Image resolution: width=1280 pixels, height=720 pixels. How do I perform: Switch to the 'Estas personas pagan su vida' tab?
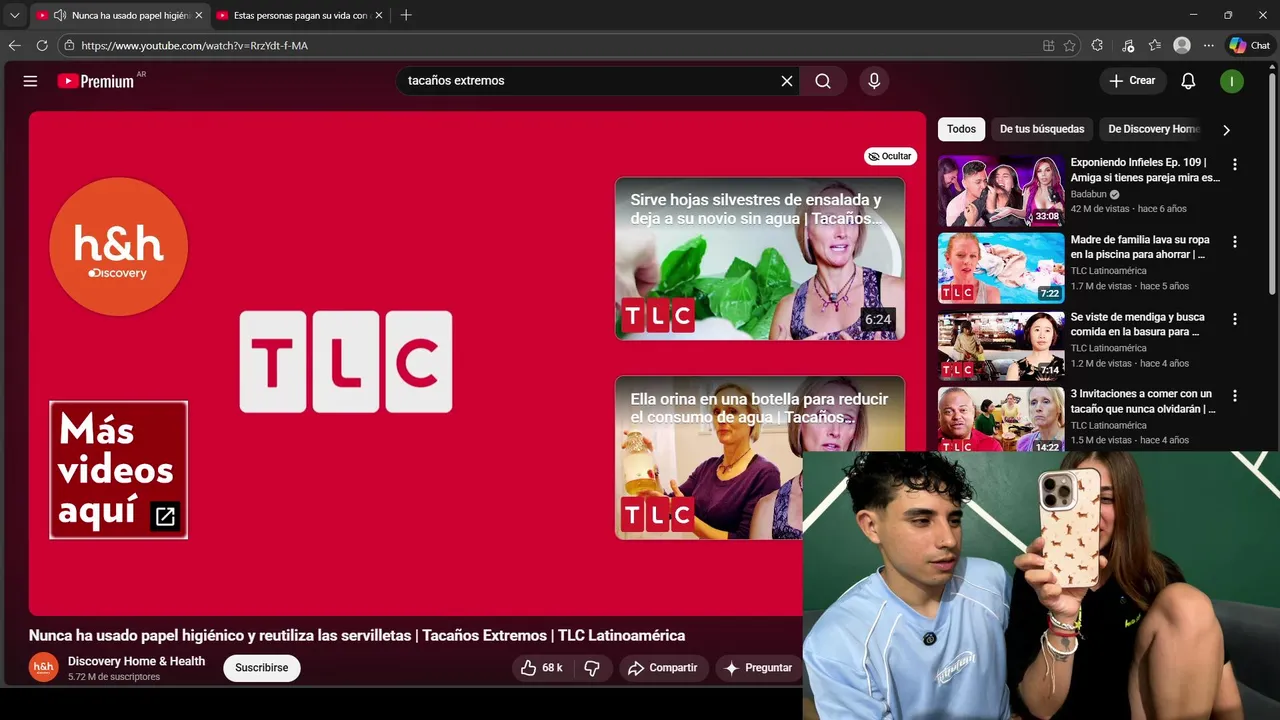pyautogui.click(x=300, y=15)
